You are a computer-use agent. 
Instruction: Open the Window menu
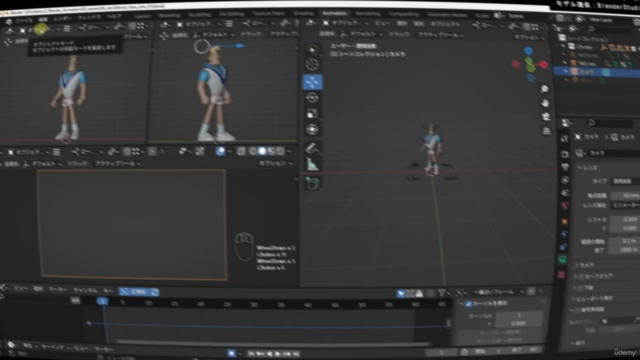point(89,18)
